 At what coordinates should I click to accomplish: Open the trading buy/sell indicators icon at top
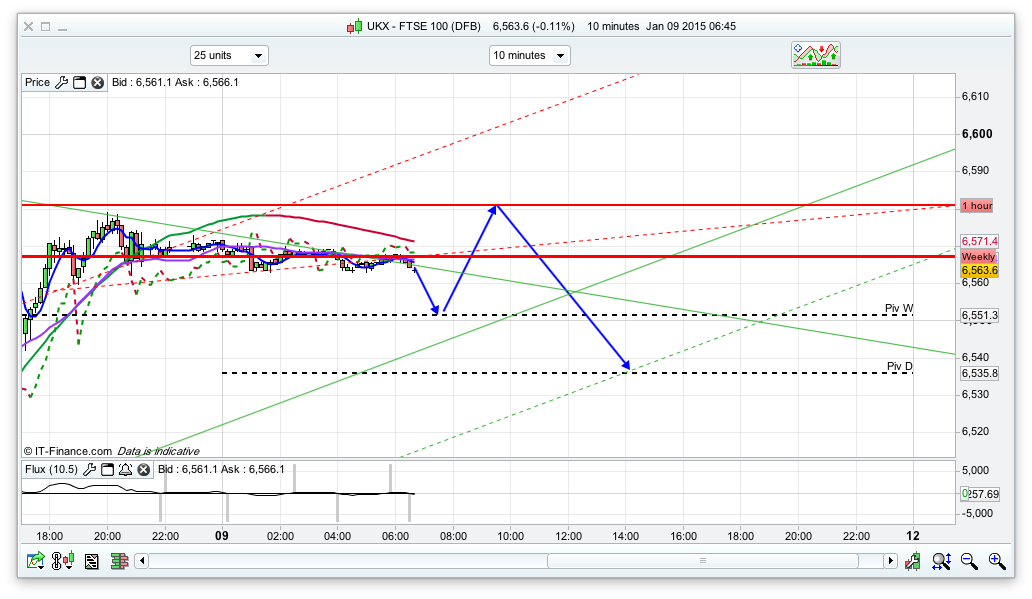click(815, 55)
